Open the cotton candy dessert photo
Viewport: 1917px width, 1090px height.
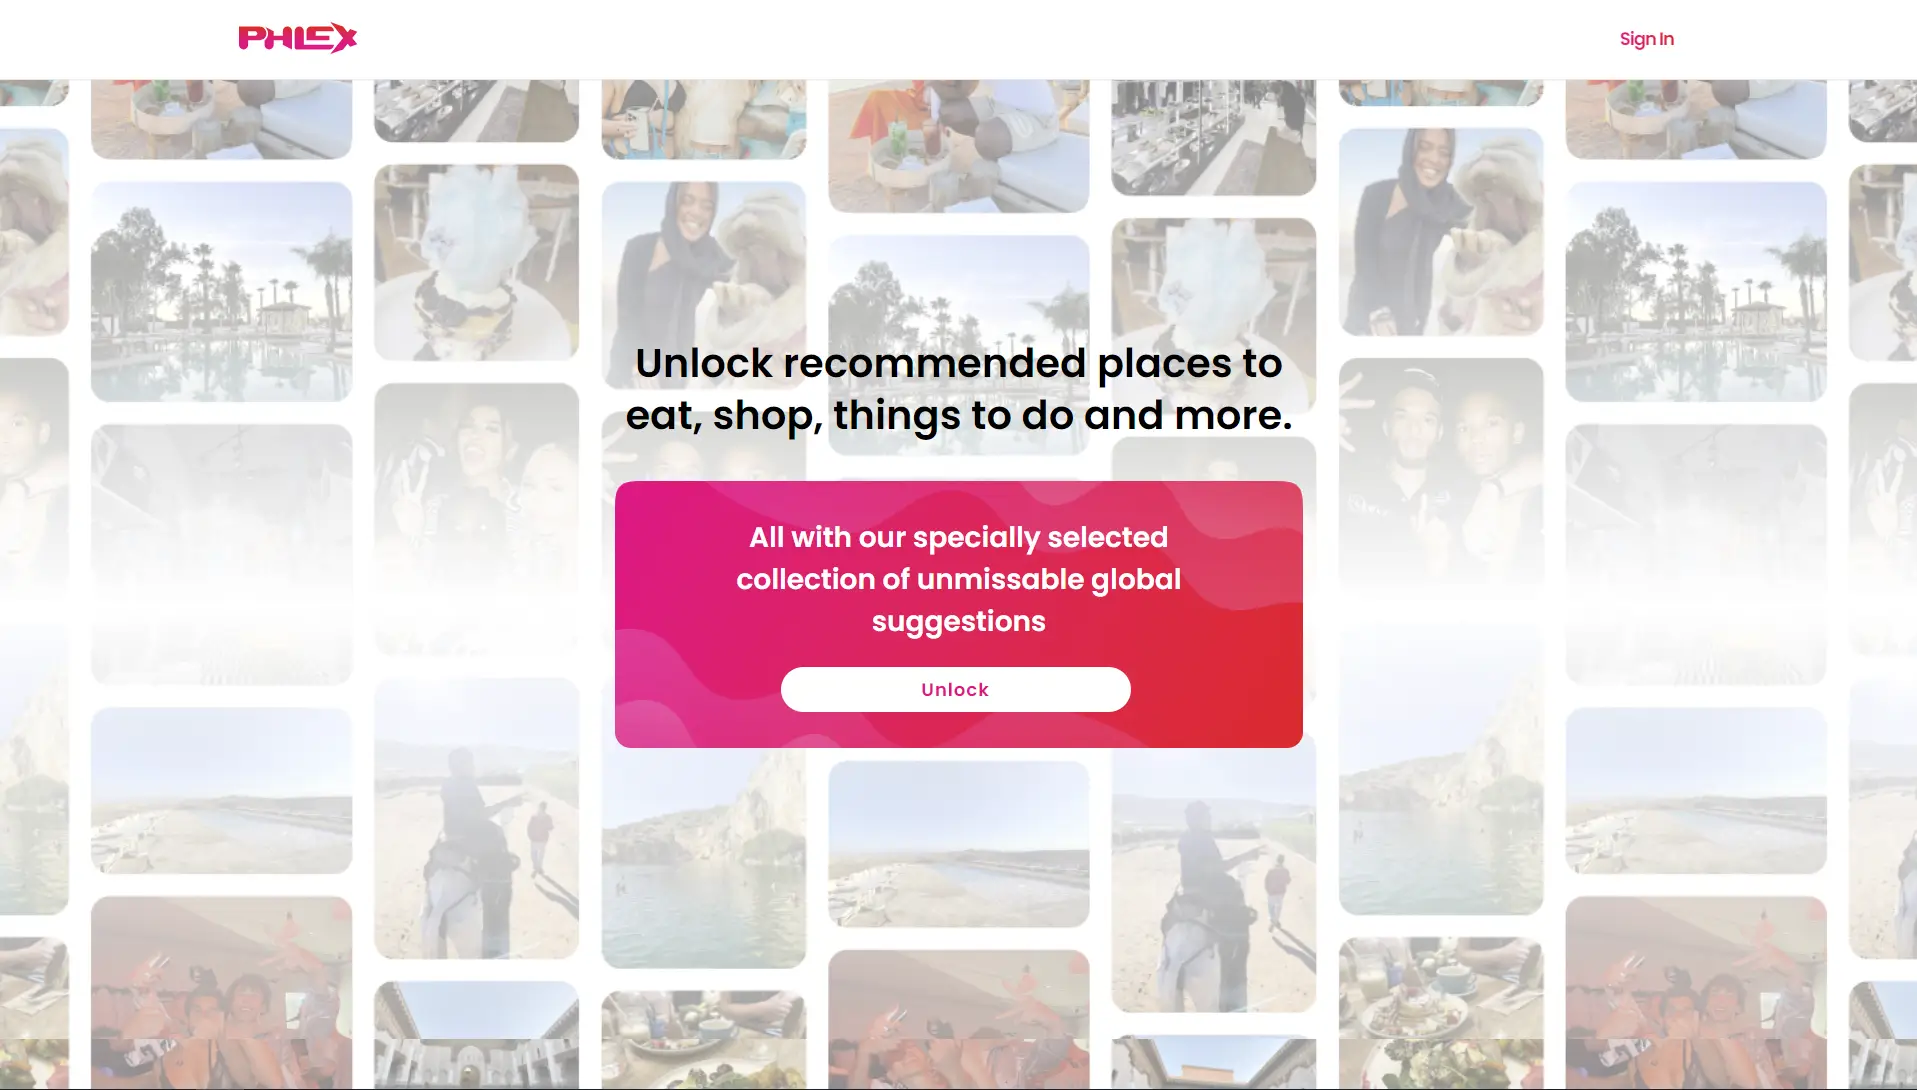pyautogui.click(x=476, y=262)
